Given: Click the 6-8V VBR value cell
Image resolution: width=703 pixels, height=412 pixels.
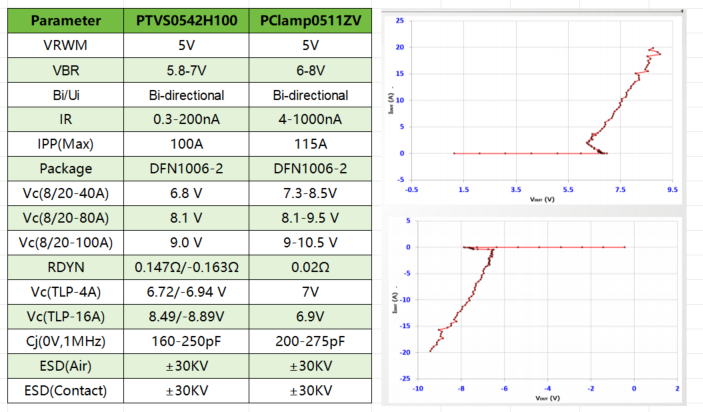Looking at the screenshot, I should pyautogui.click(x=312, y=71).
